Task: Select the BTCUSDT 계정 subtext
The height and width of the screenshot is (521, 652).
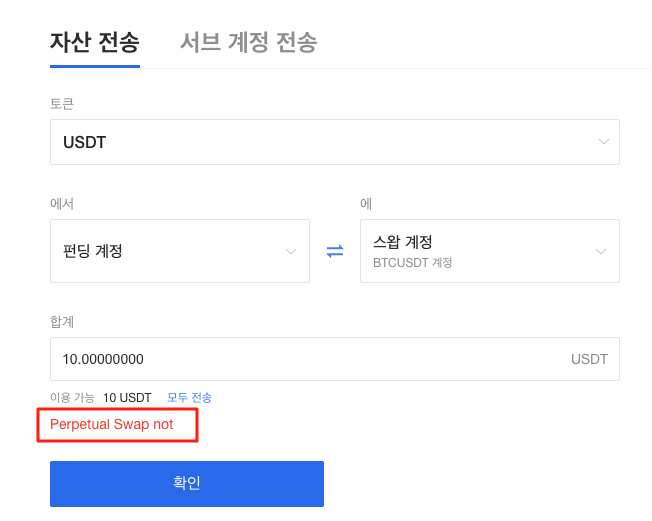Action: [412, 263]
